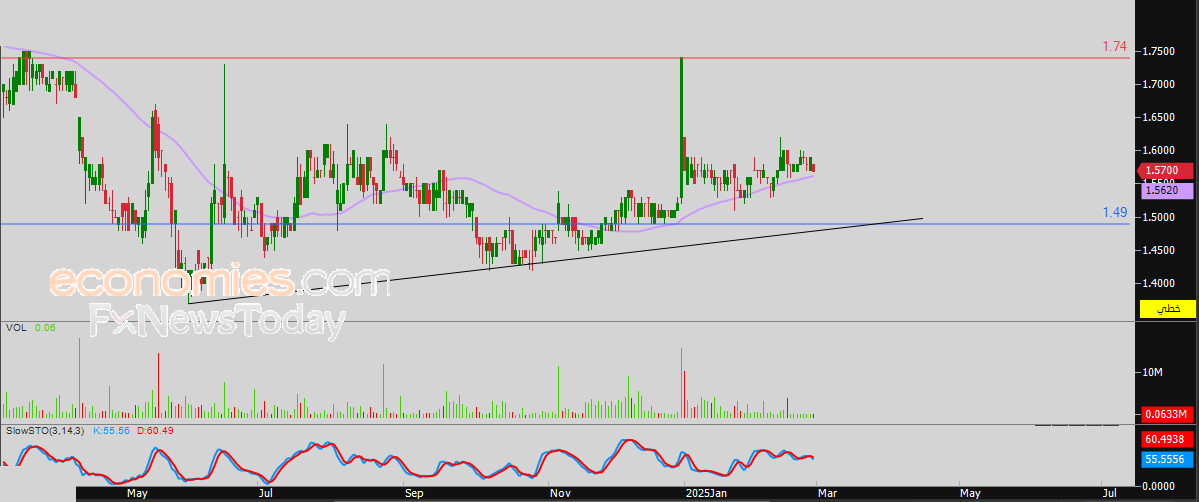Select the SlowSTO(3,14,3) indicator label
This screenshot has width=1199, height=502.
coord(45,431)
